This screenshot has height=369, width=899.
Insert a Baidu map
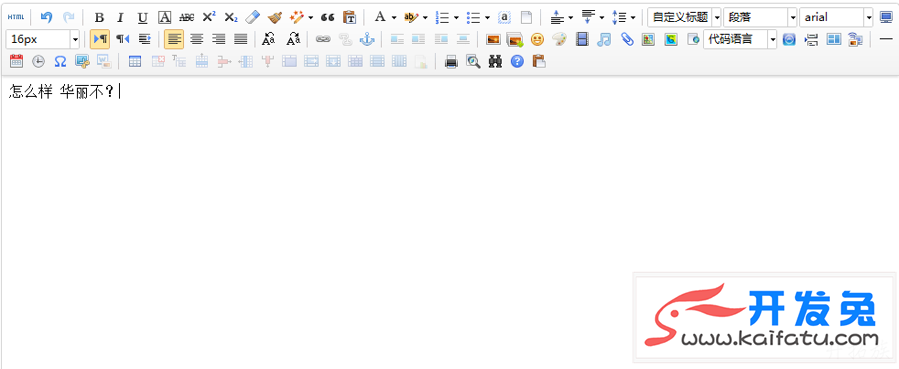(648, 39)
